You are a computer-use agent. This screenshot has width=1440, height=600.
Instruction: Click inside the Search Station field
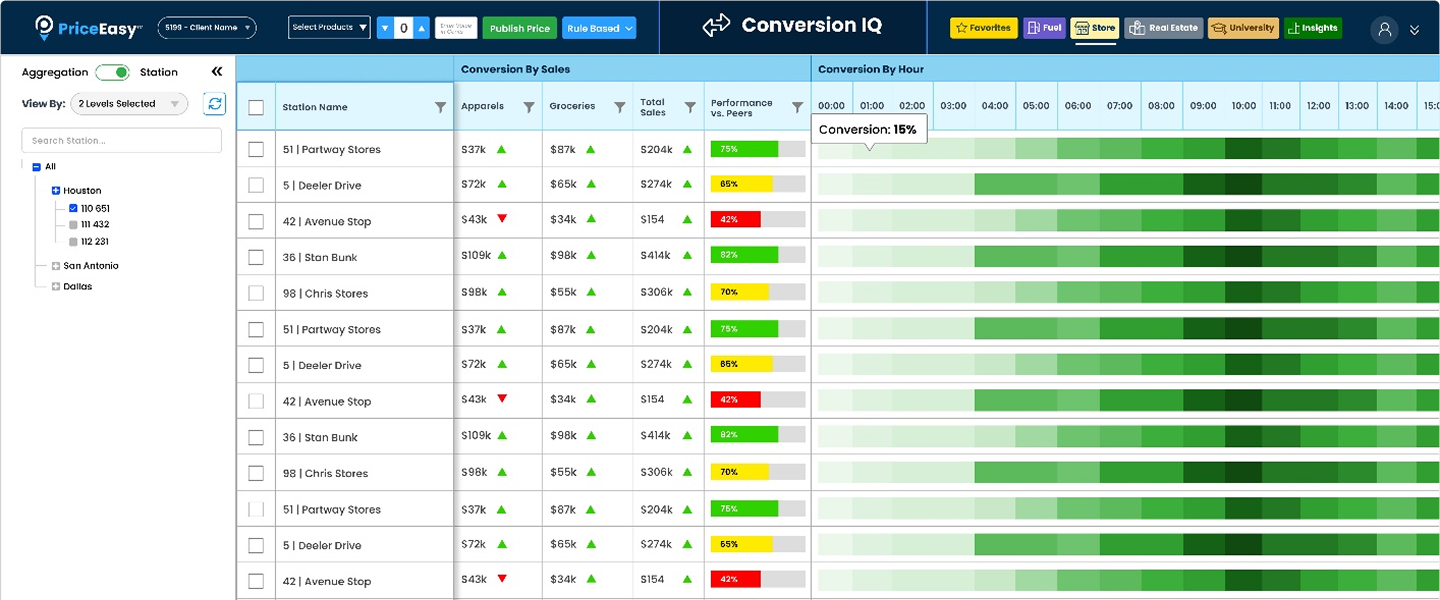[x=120, y=140]
